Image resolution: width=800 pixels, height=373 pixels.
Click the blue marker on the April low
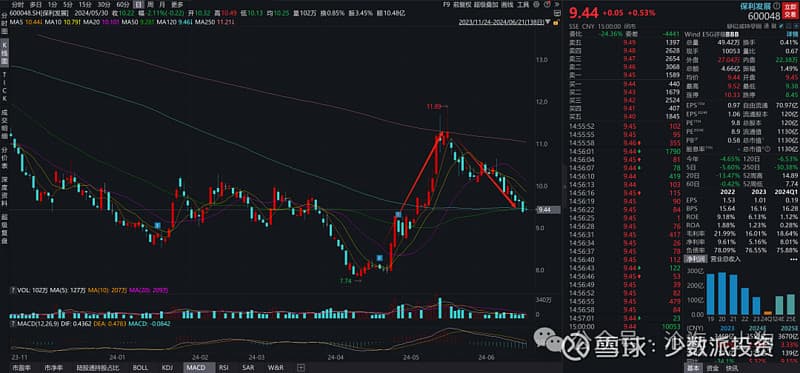click(379, 258)
